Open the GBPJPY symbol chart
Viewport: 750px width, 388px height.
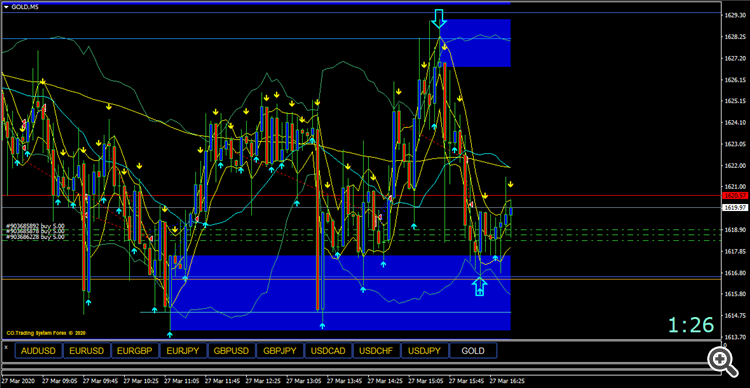click(x=280, y=351)
